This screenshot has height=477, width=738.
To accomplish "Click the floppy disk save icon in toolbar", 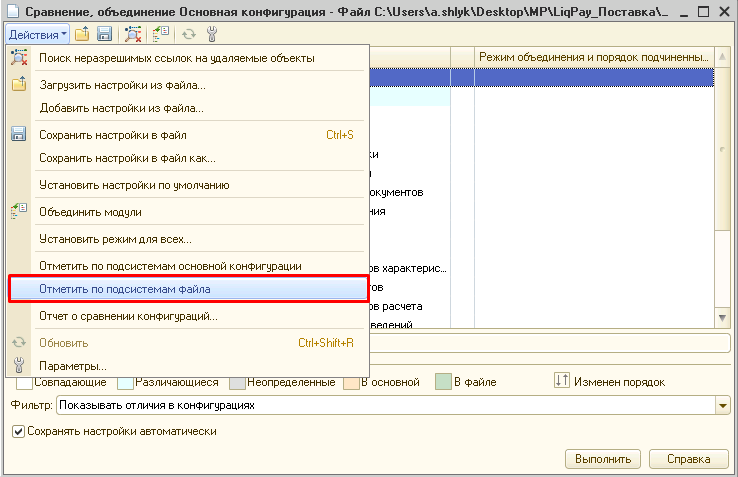I will click(103, 34).
